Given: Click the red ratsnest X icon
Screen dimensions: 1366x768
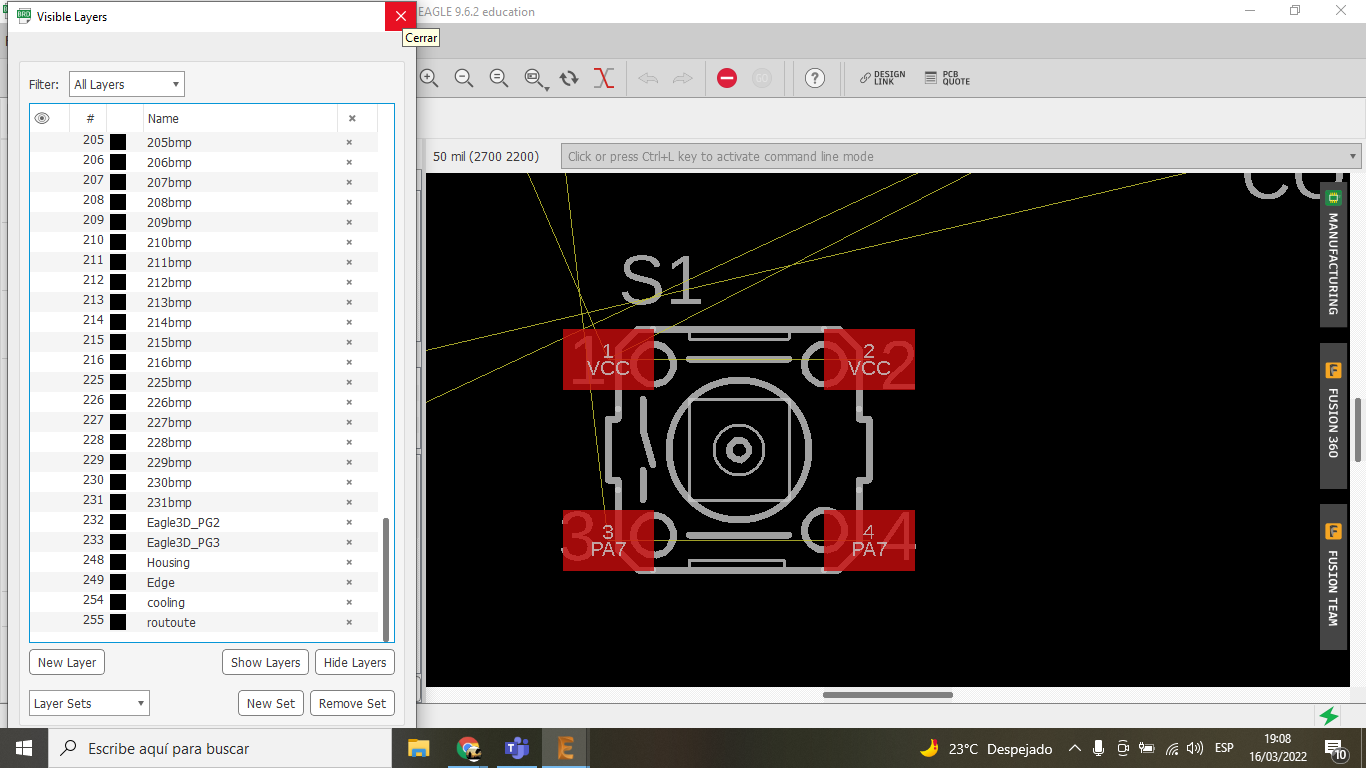Looking at the screenshot, I should 603,78.
